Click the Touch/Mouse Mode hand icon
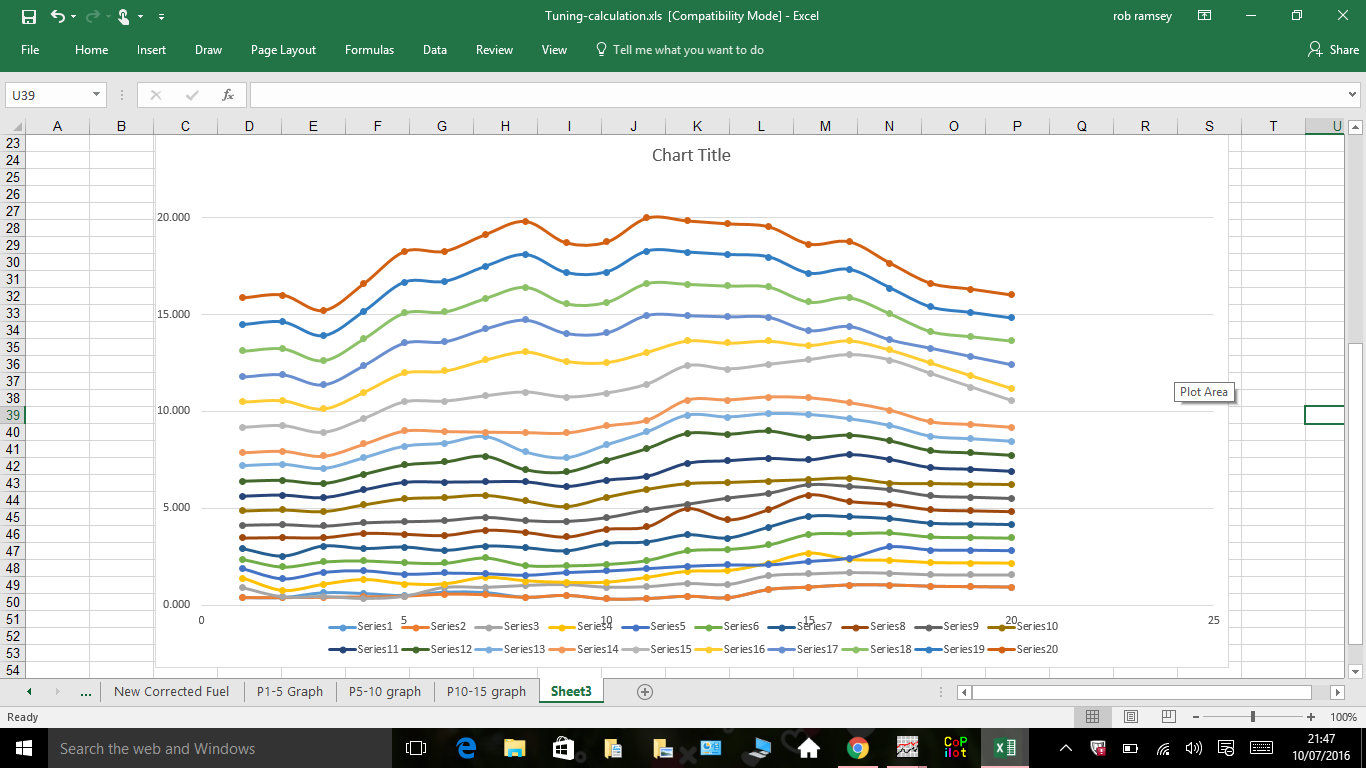1366x768 pixels. click(123, 16)
